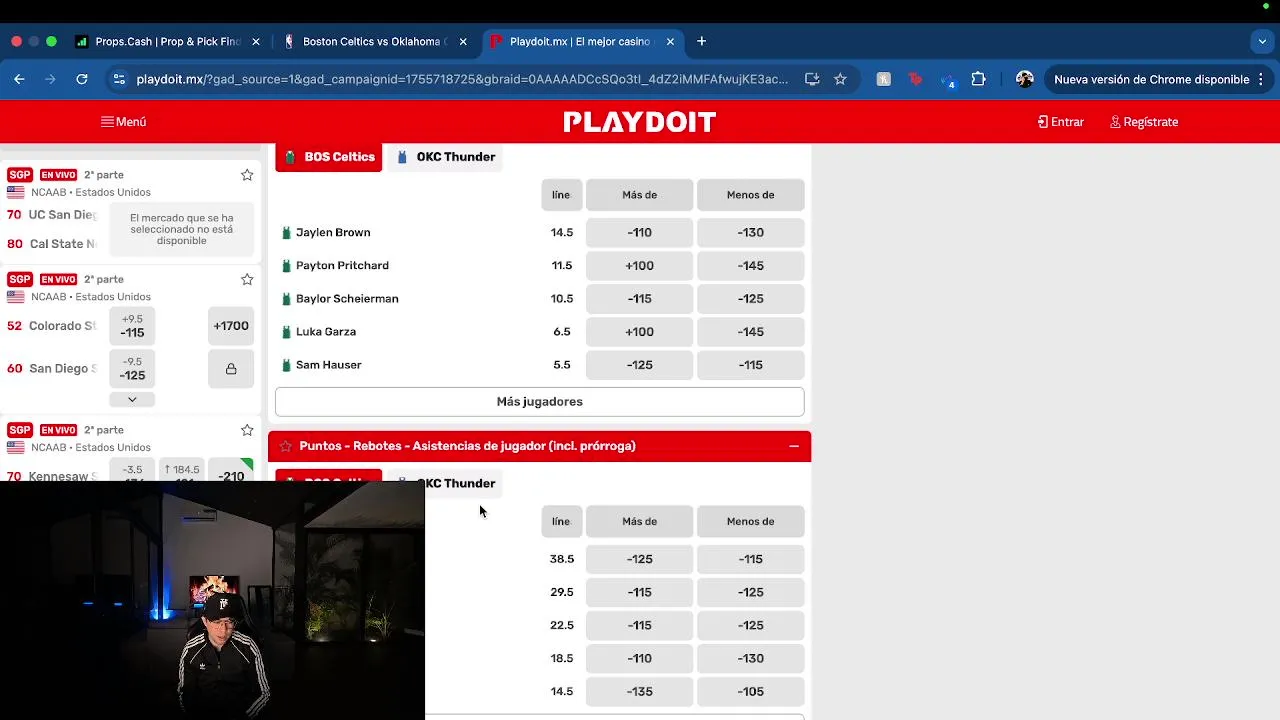Select the OKC Thunder tab in points section
Image resolution: width=1280 pixels, height=720 pixels.
pyautogui.click(x=445, y=157)
